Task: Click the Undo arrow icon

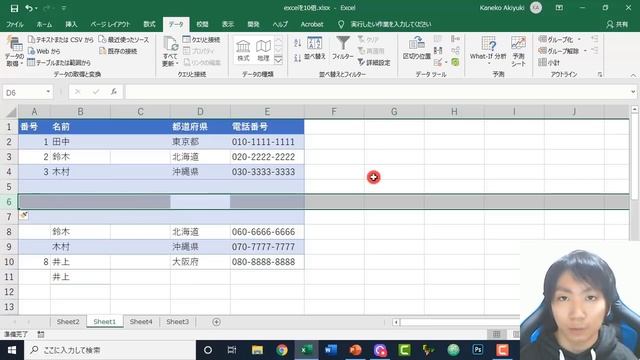Action: 29,8
